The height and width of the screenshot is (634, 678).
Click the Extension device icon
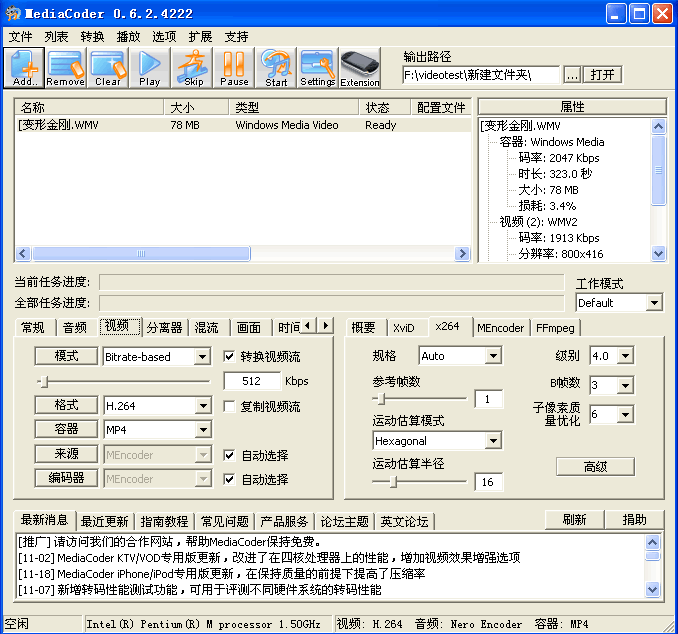[360, 68]
